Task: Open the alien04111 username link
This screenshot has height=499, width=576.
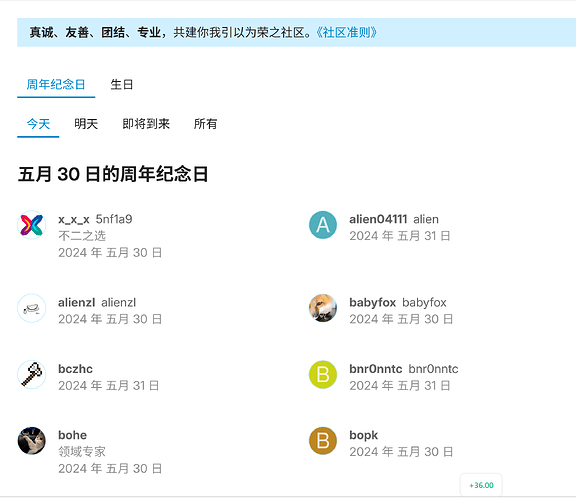Action: pyautogui.click(x=378, y=219)
